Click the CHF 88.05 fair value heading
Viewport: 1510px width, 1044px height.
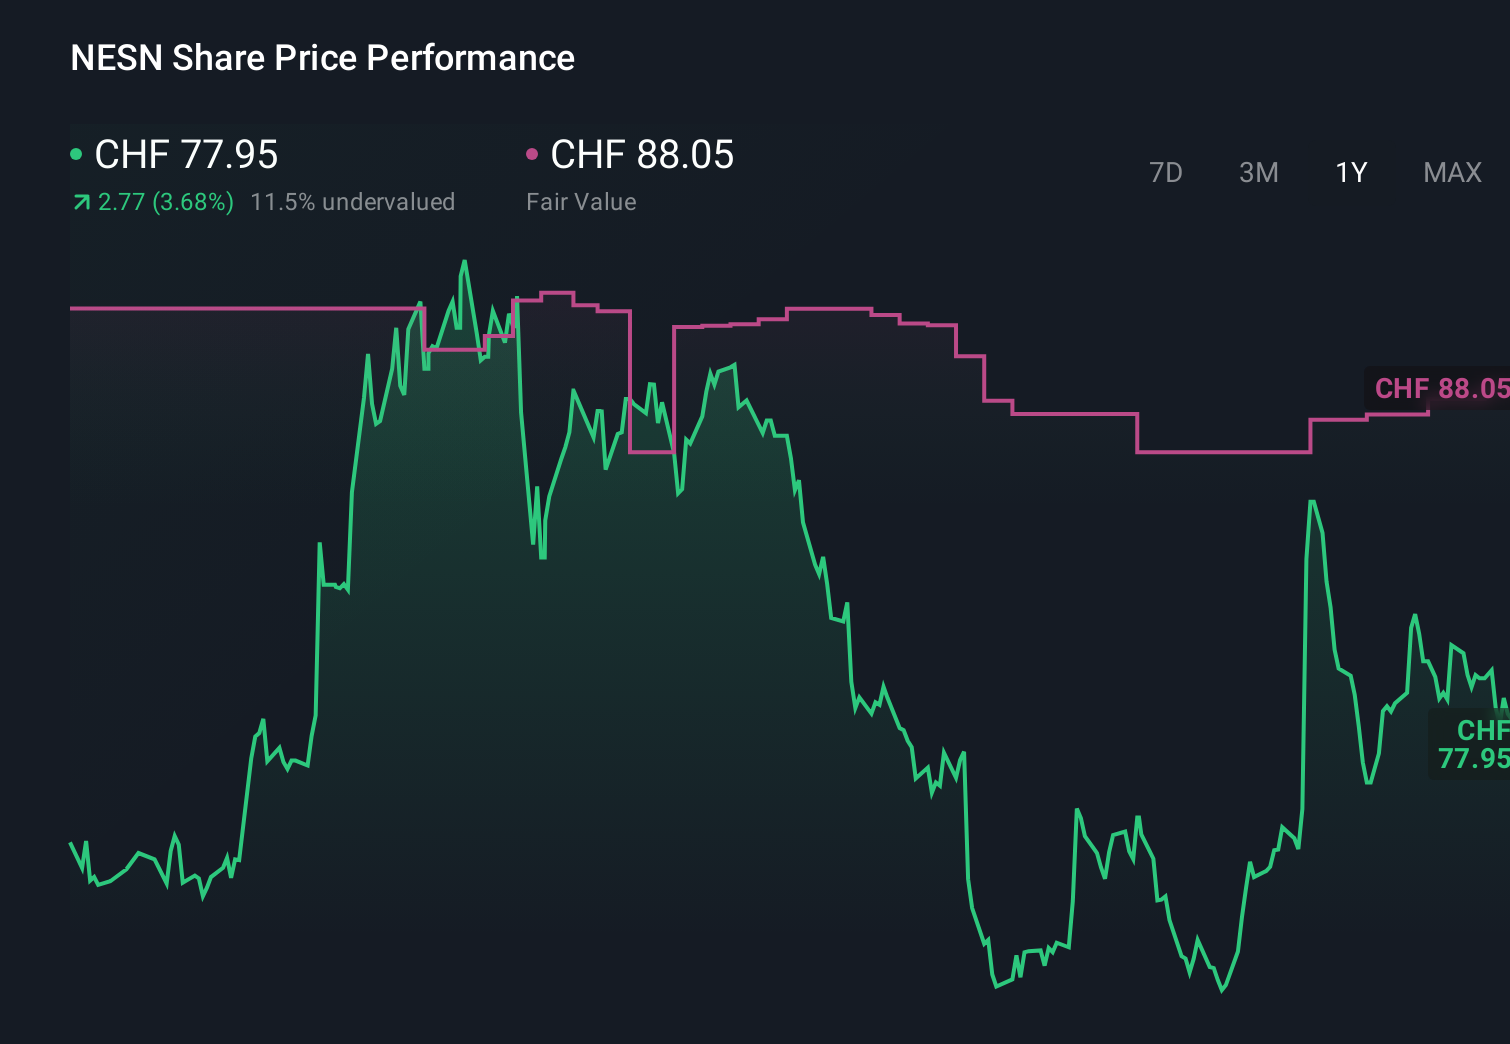642,155
